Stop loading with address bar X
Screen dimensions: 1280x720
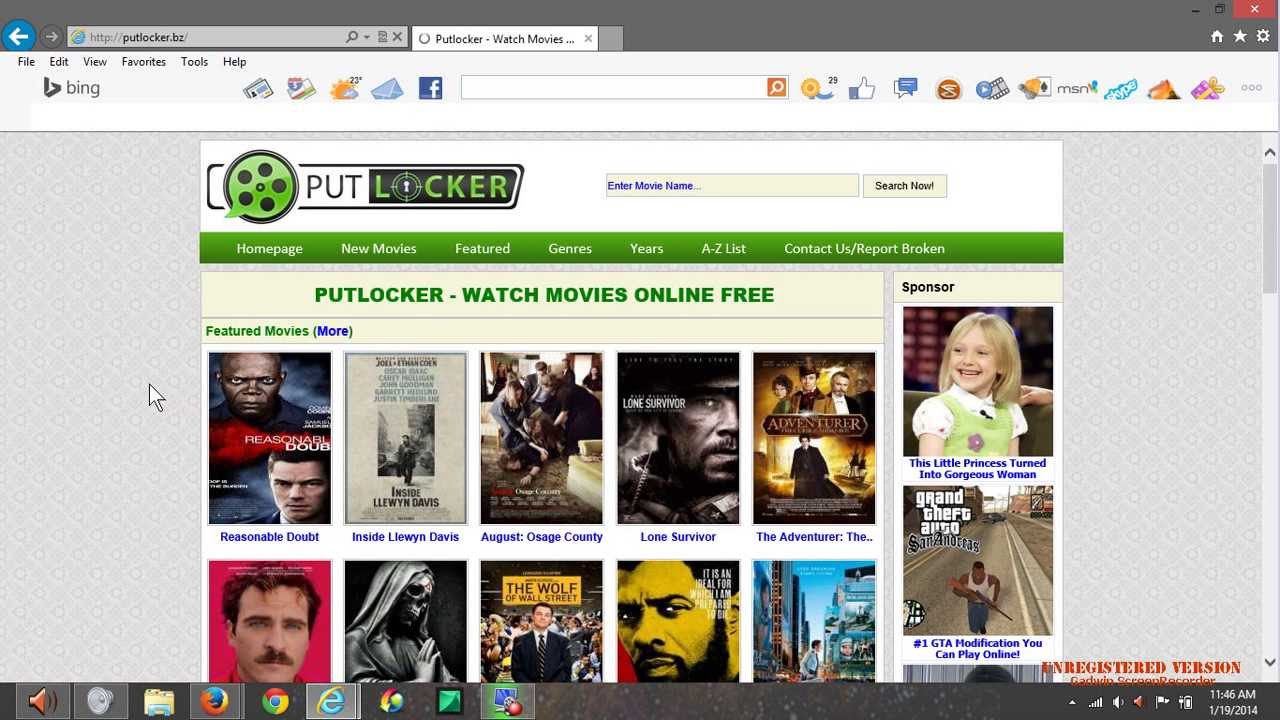397,37
